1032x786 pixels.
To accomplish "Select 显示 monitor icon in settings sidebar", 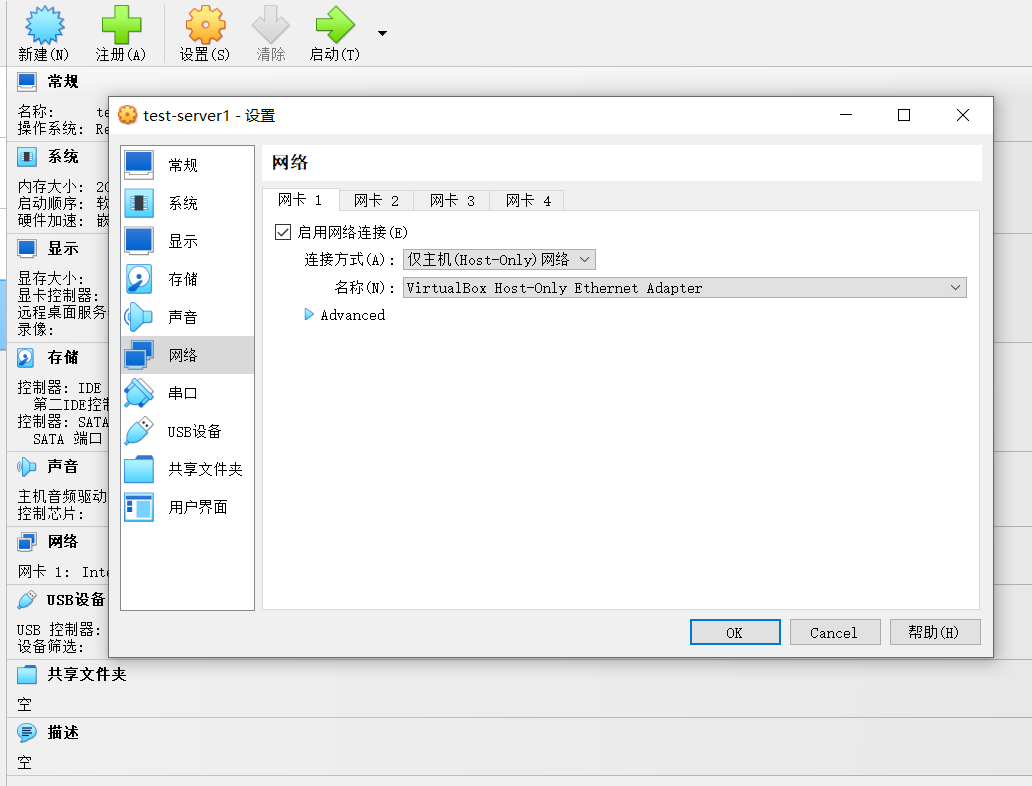I will (139, 241).
